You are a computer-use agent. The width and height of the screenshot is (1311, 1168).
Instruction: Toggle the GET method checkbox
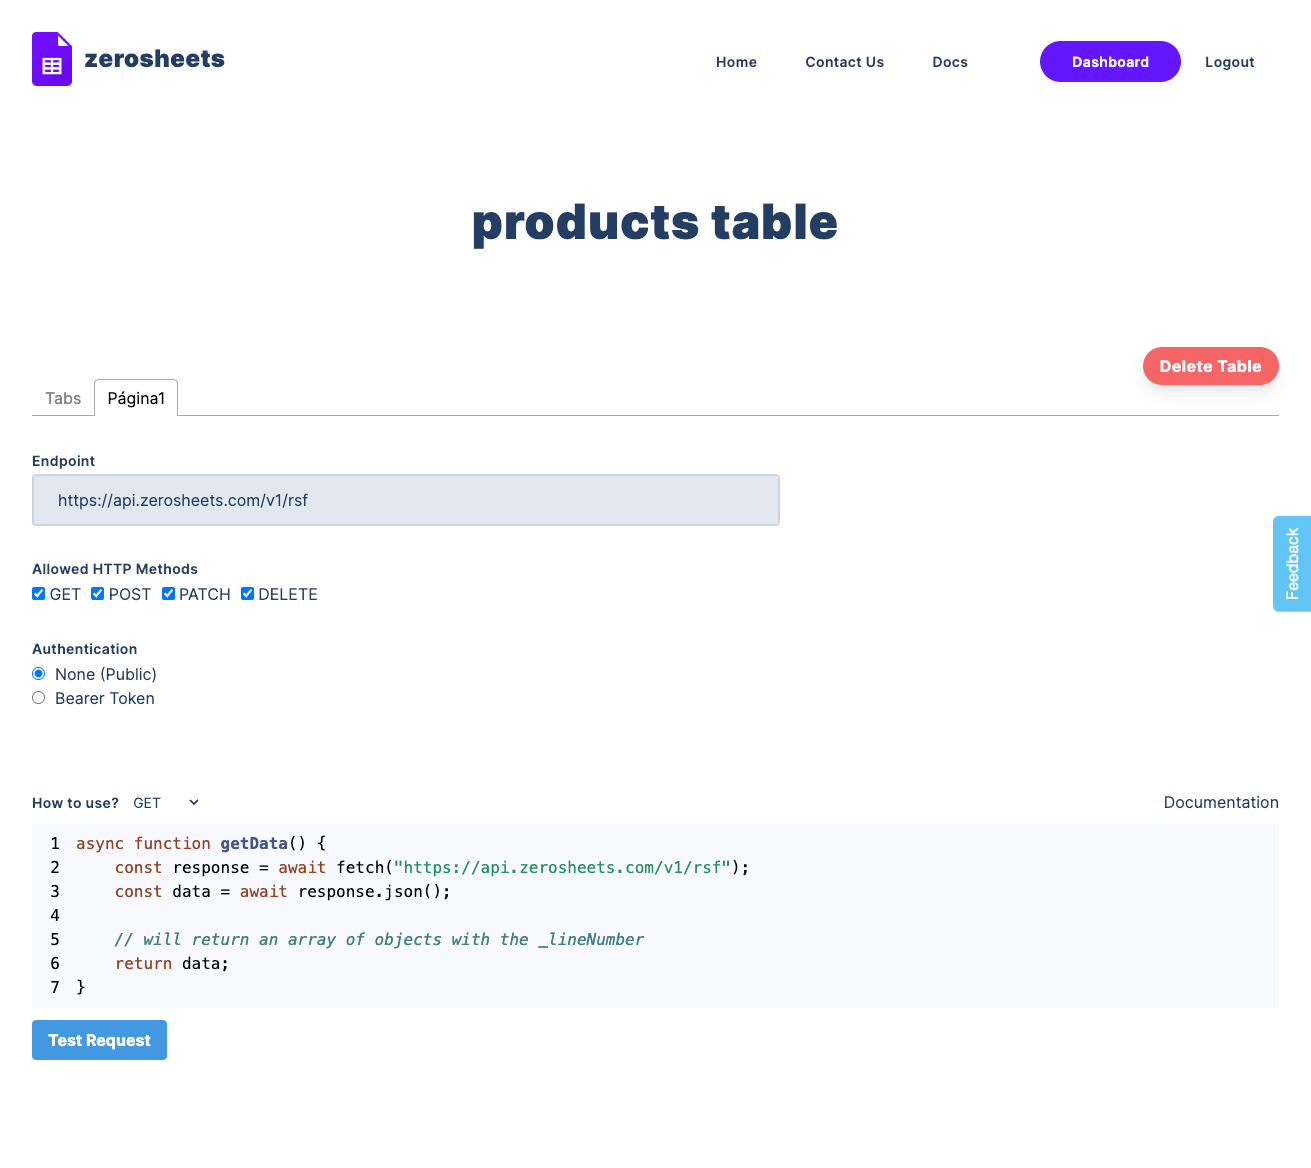pos(39,594)
